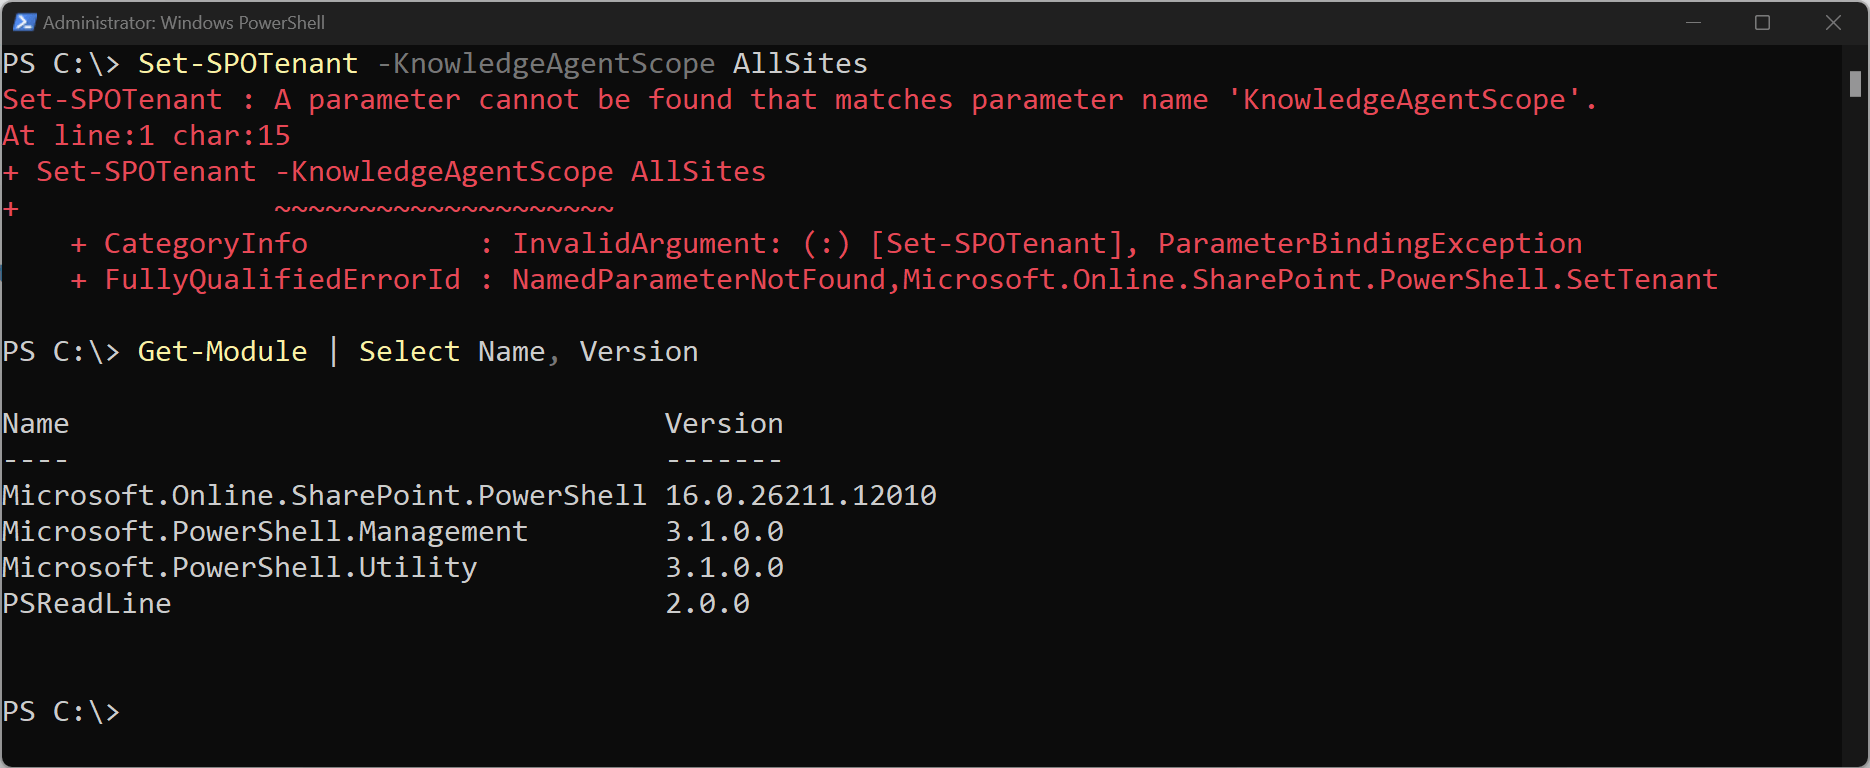Image resolution: width=1870 pixels, height=768 pixels.
Task: Click the yellow Set-SPOTenant command on the first line
Action: click(247, 64)
